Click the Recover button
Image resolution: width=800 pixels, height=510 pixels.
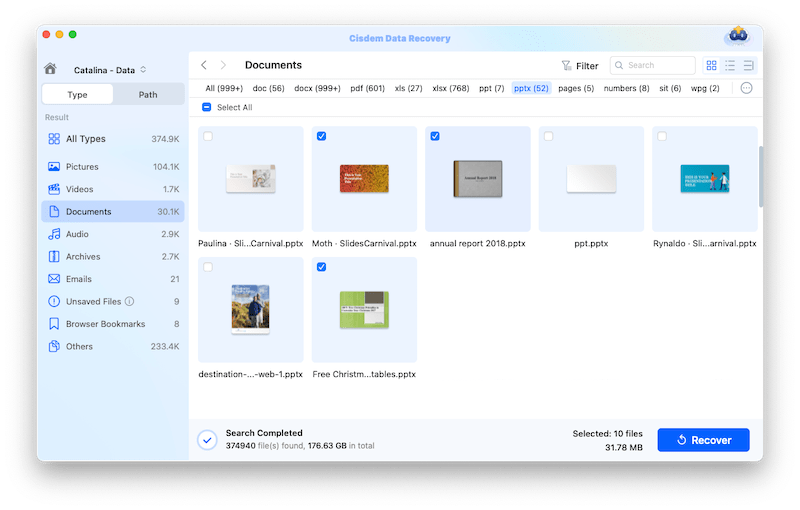pyautogui.click(x=703, y=440)
